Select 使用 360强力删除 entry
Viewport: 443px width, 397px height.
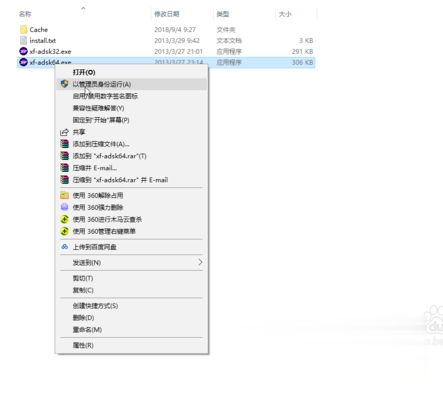click(132, 207)
